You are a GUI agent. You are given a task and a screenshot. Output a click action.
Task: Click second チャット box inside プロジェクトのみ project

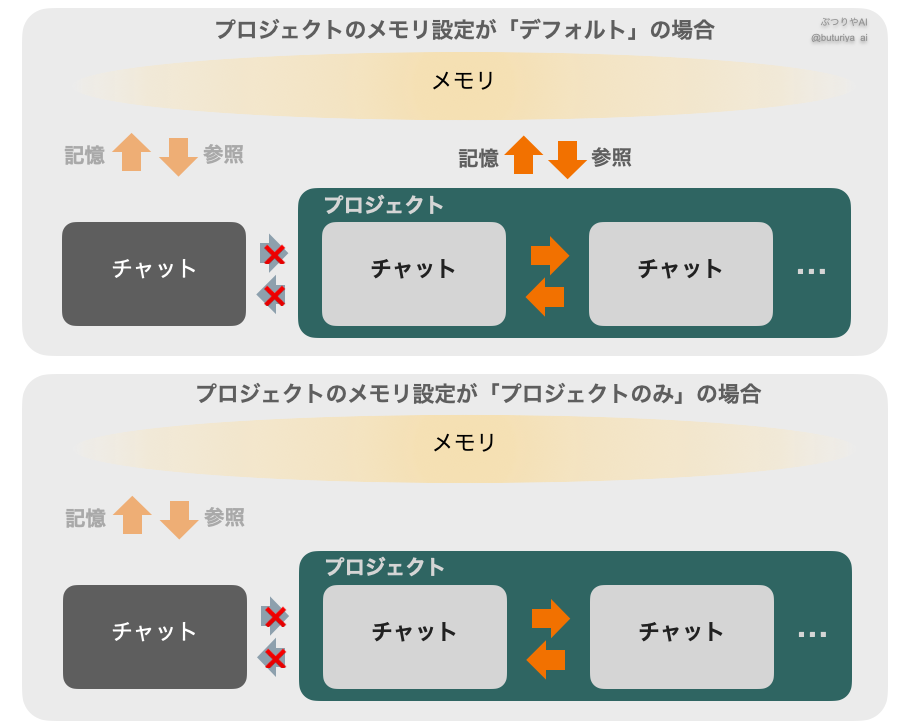682,637
